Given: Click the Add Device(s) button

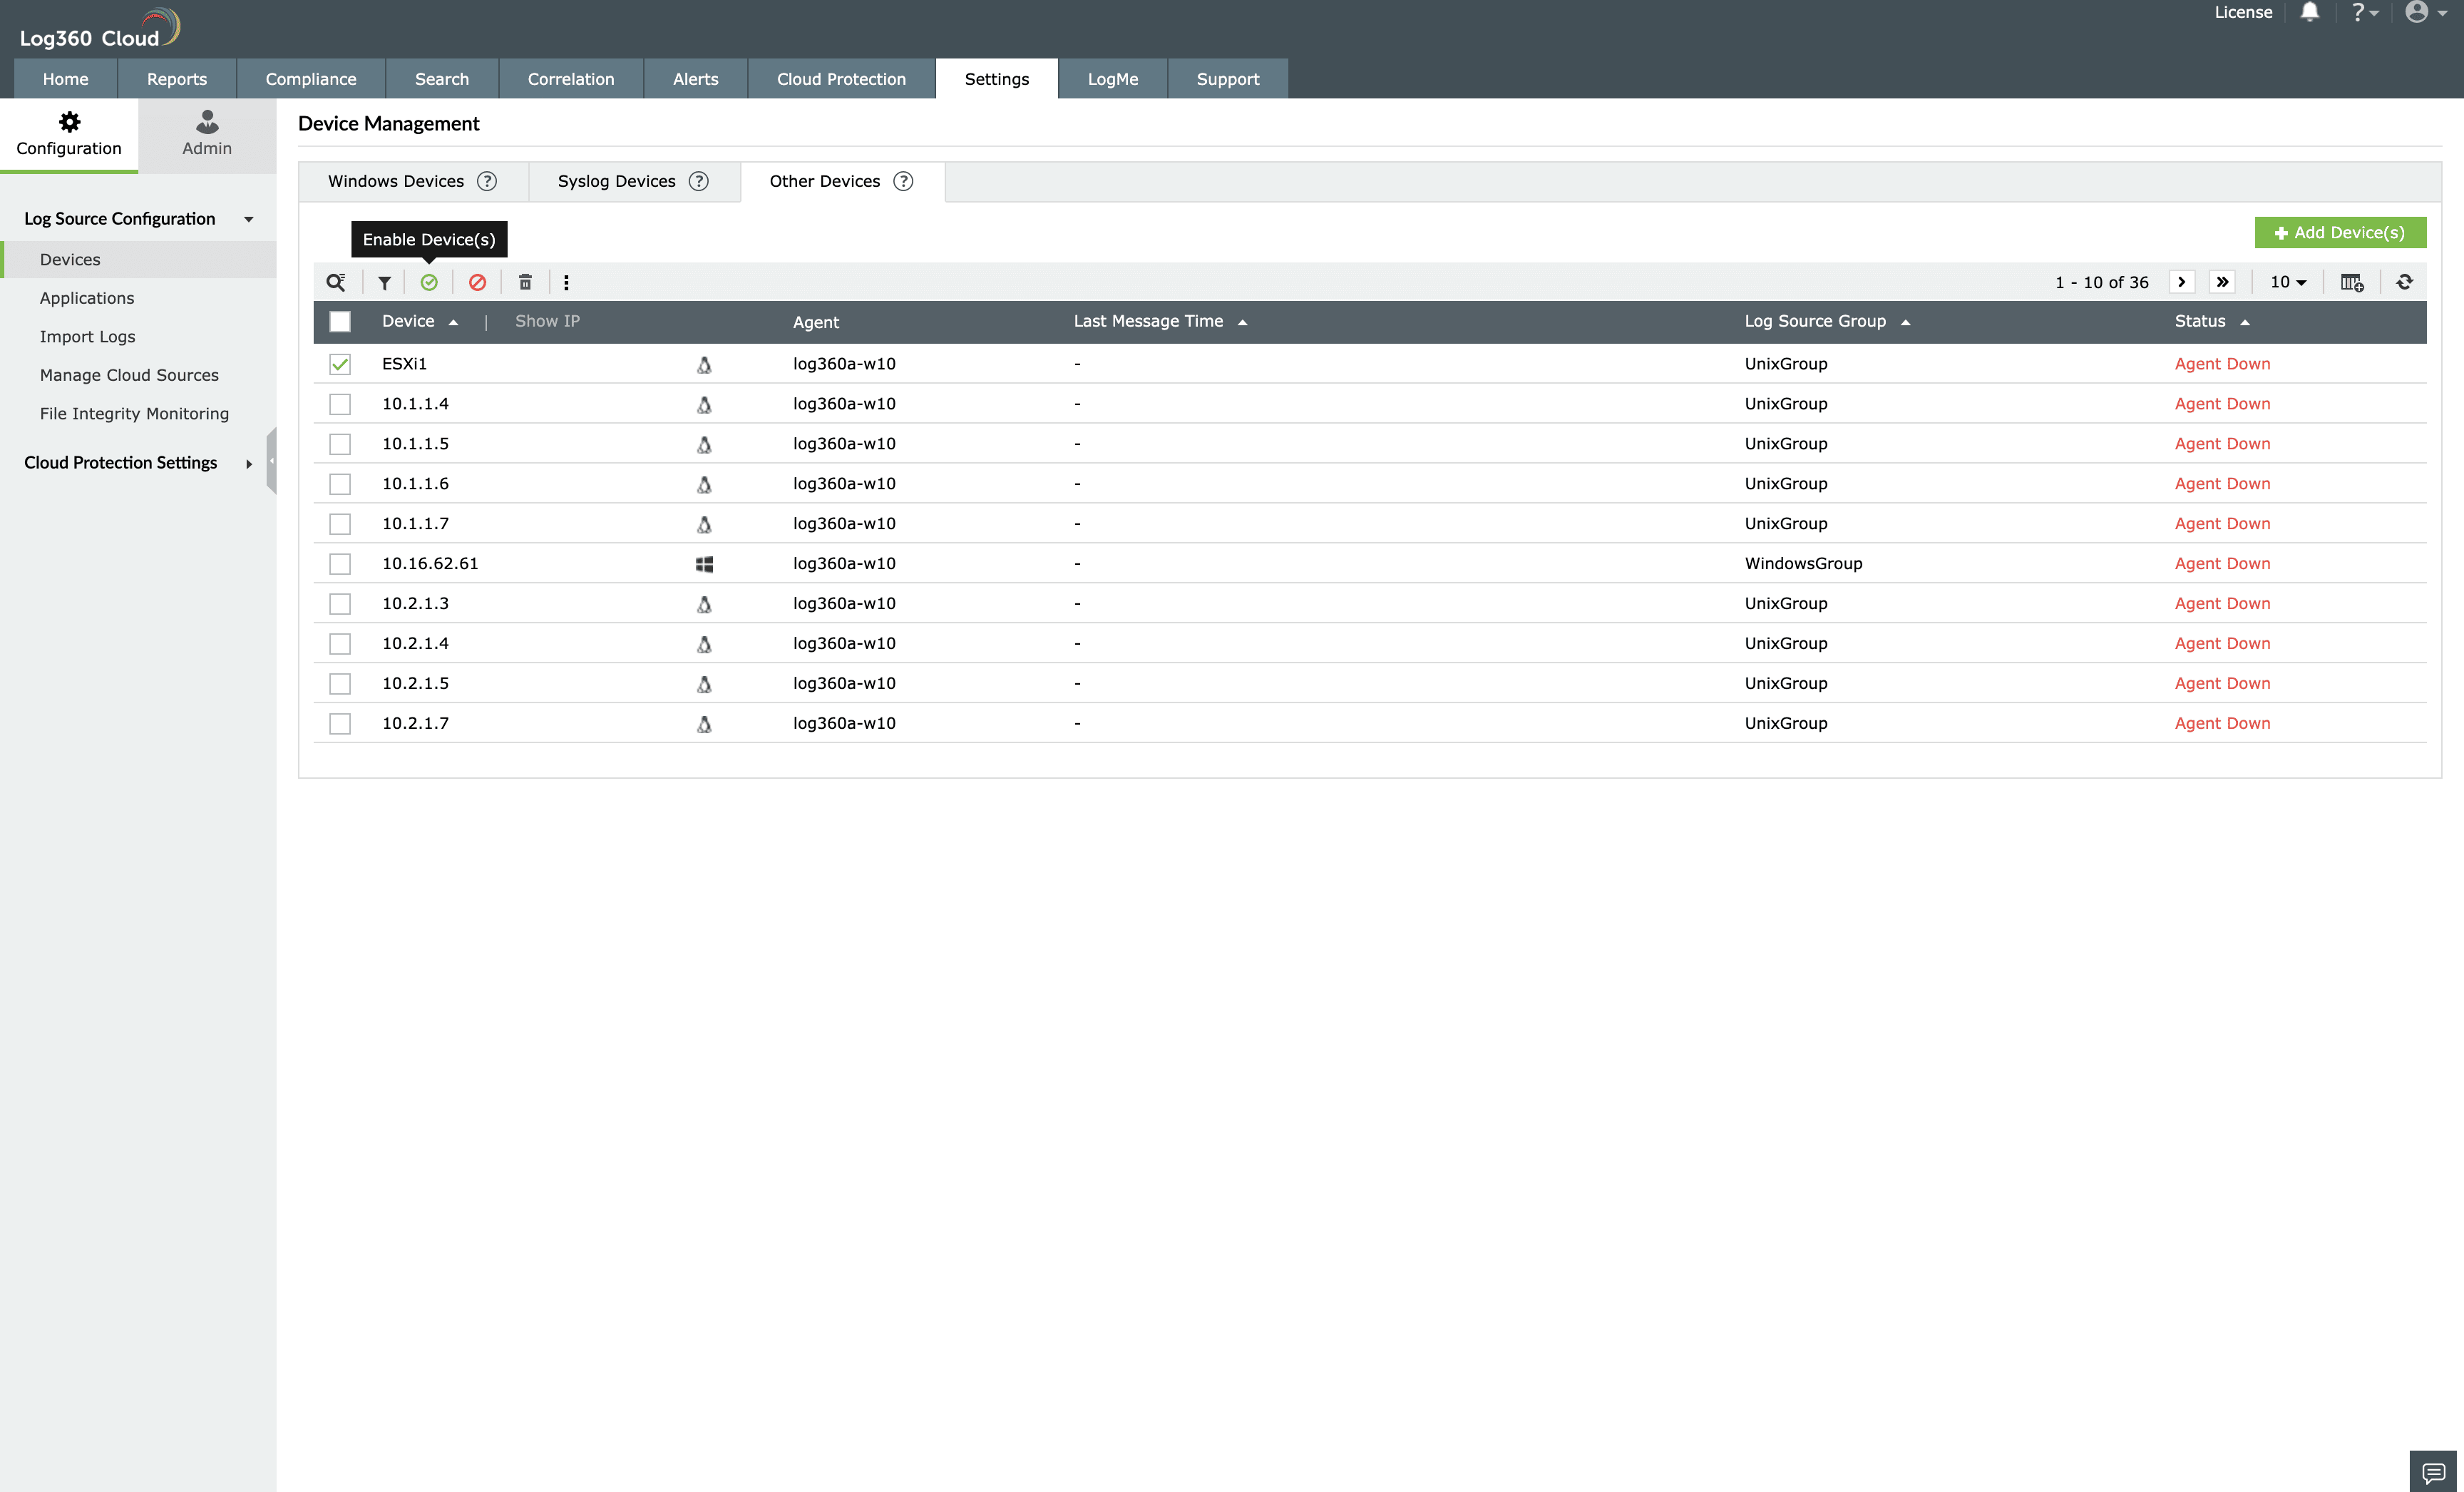Looking at the screenshot, I should (2340, 232).
